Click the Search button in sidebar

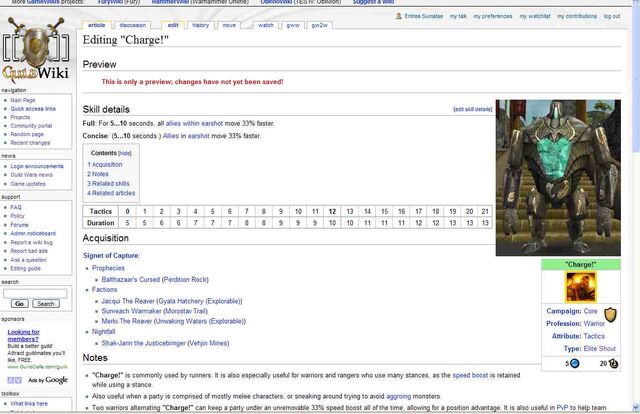pyautogui.click(x=46, y=304)
